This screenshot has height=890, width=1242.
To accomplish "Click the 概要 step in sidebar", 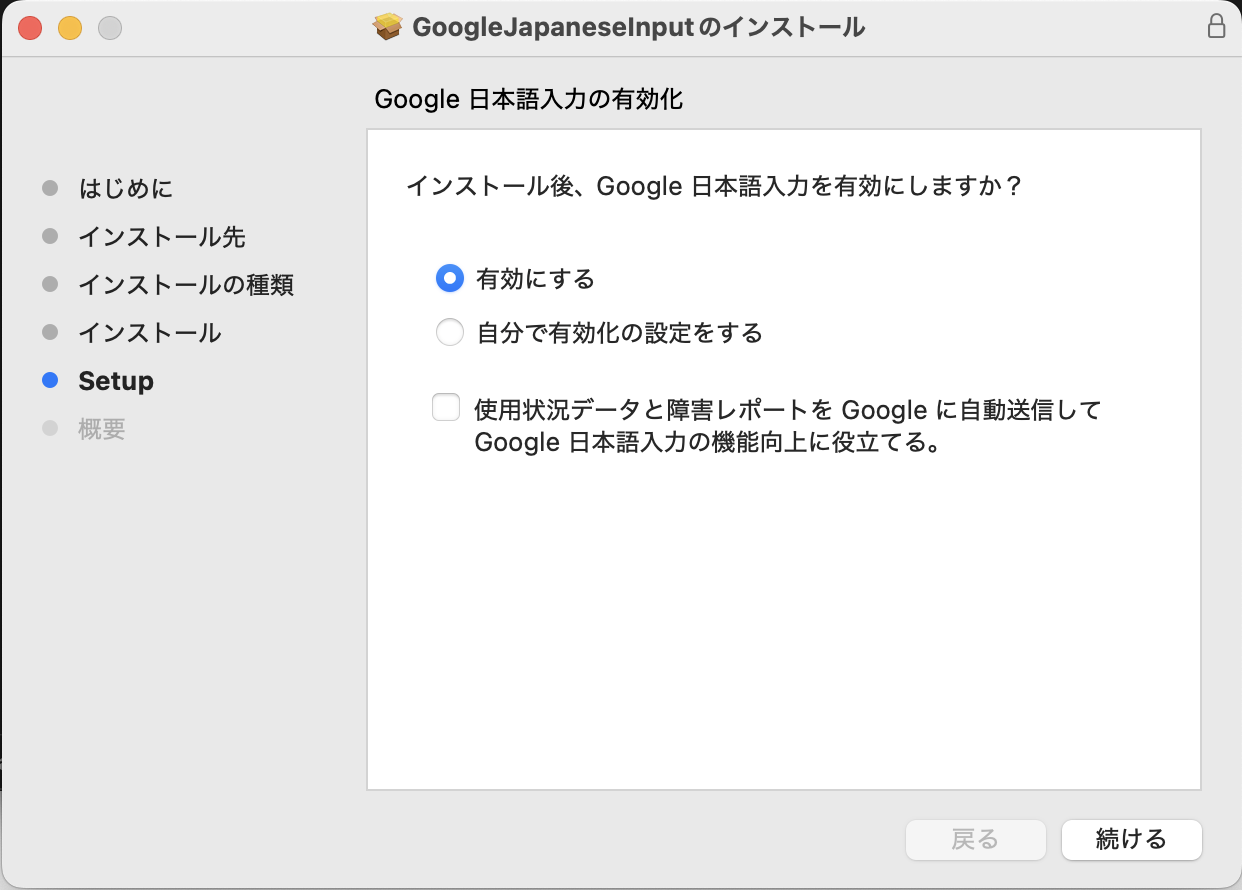I will (x=102, y=429).
